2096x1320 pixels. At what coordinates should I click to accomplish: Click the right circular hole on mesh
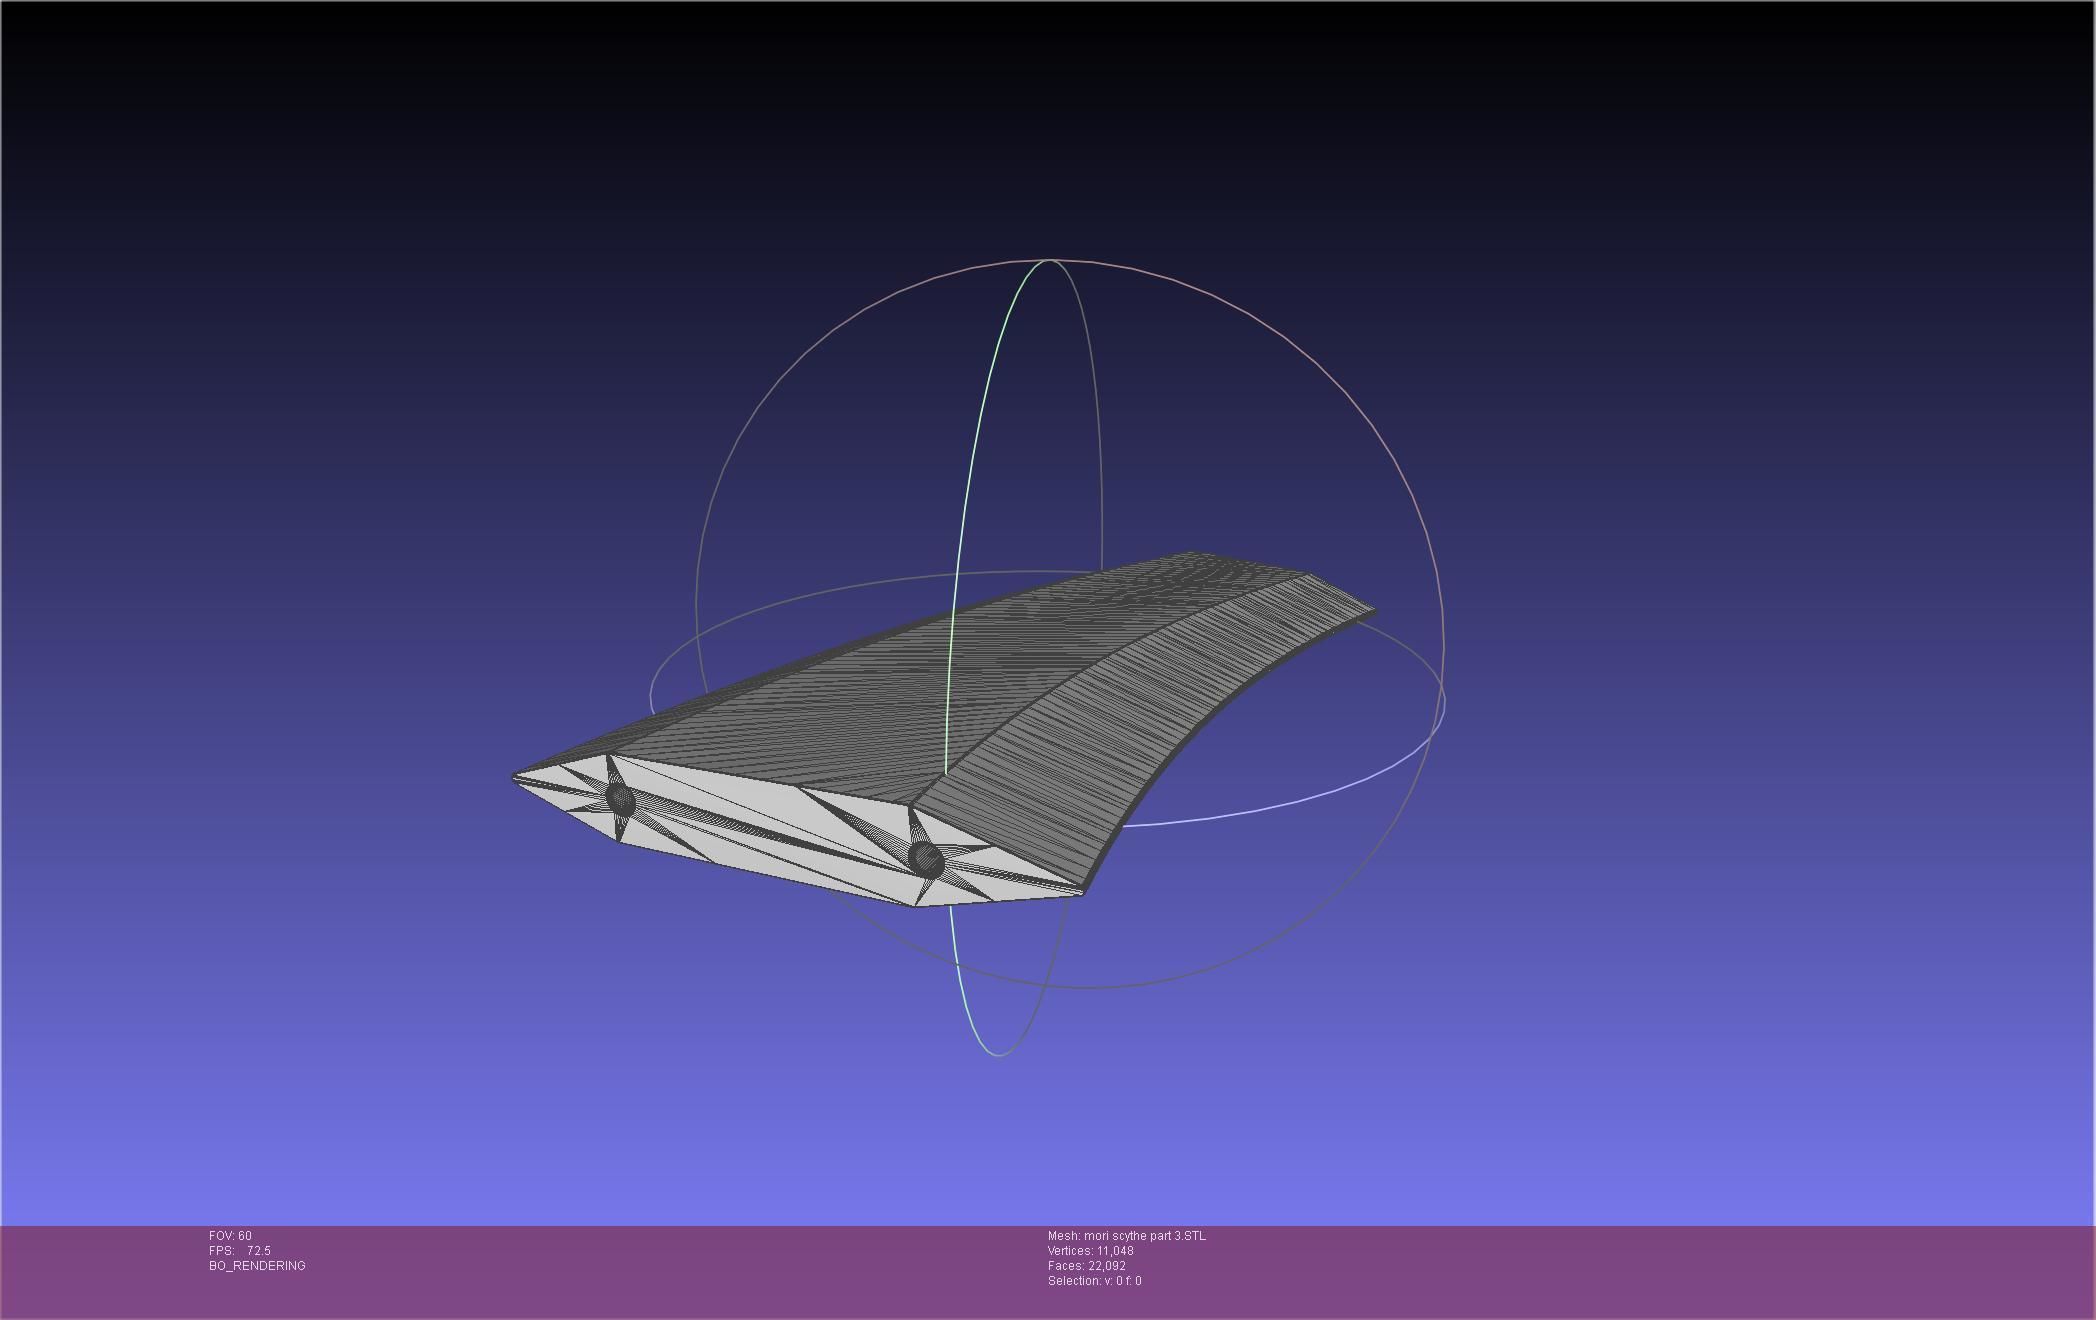pyautogui.click(x=927, y=859)
